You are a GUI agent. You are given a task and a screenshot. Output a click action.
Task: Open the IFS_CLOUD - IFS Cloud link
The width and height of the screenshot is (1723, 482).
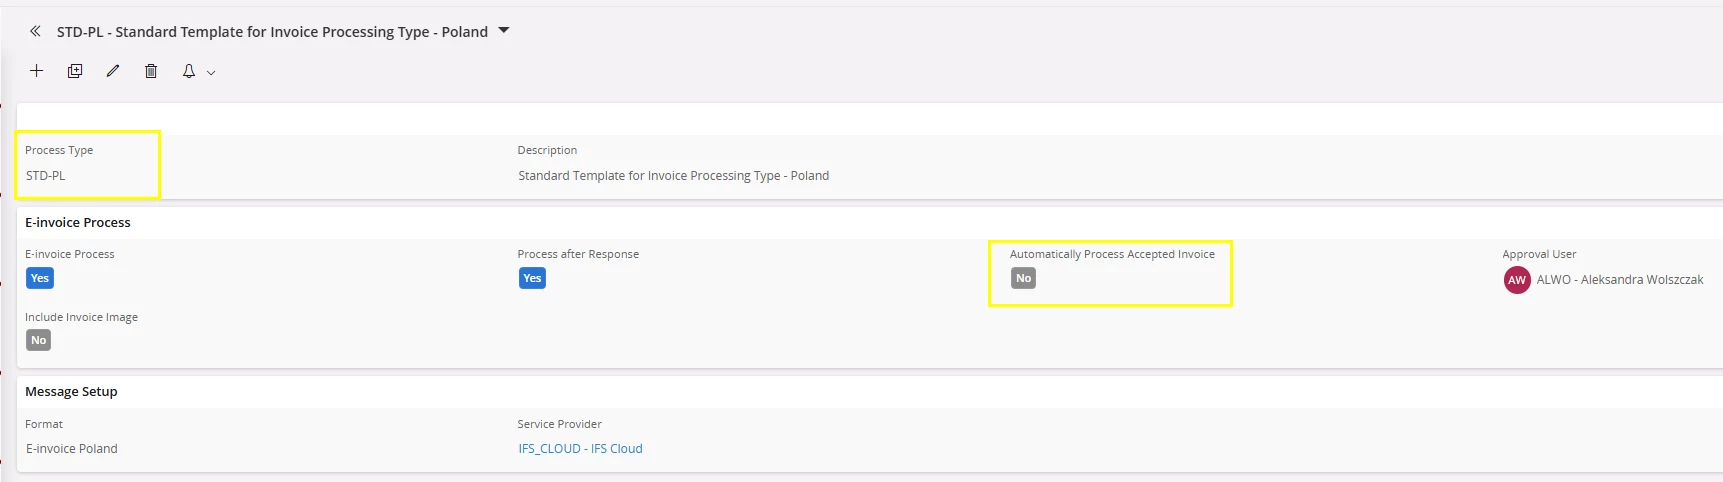coord(580,448)
